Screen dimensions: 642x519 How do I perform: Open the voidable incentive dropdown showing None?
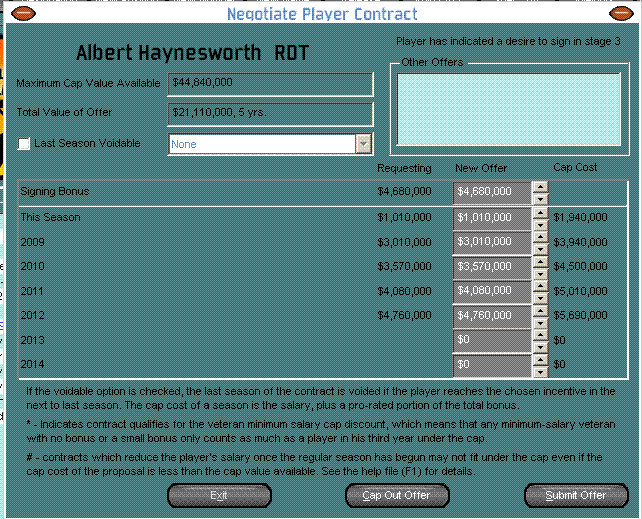click(x=364, y=144)
